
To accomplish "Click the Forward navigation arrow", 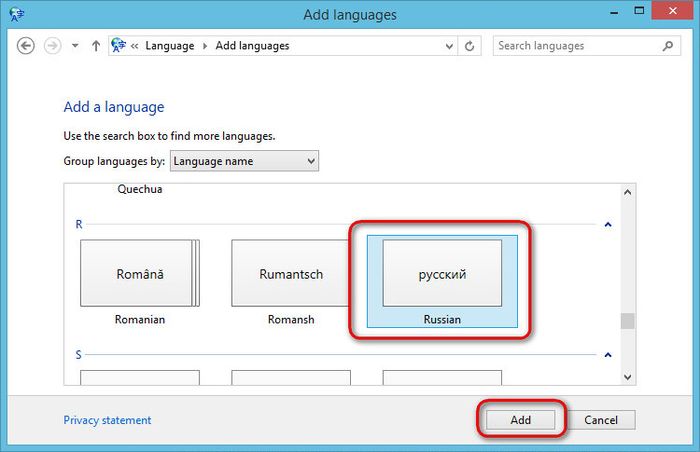I will tap(52, 46).
